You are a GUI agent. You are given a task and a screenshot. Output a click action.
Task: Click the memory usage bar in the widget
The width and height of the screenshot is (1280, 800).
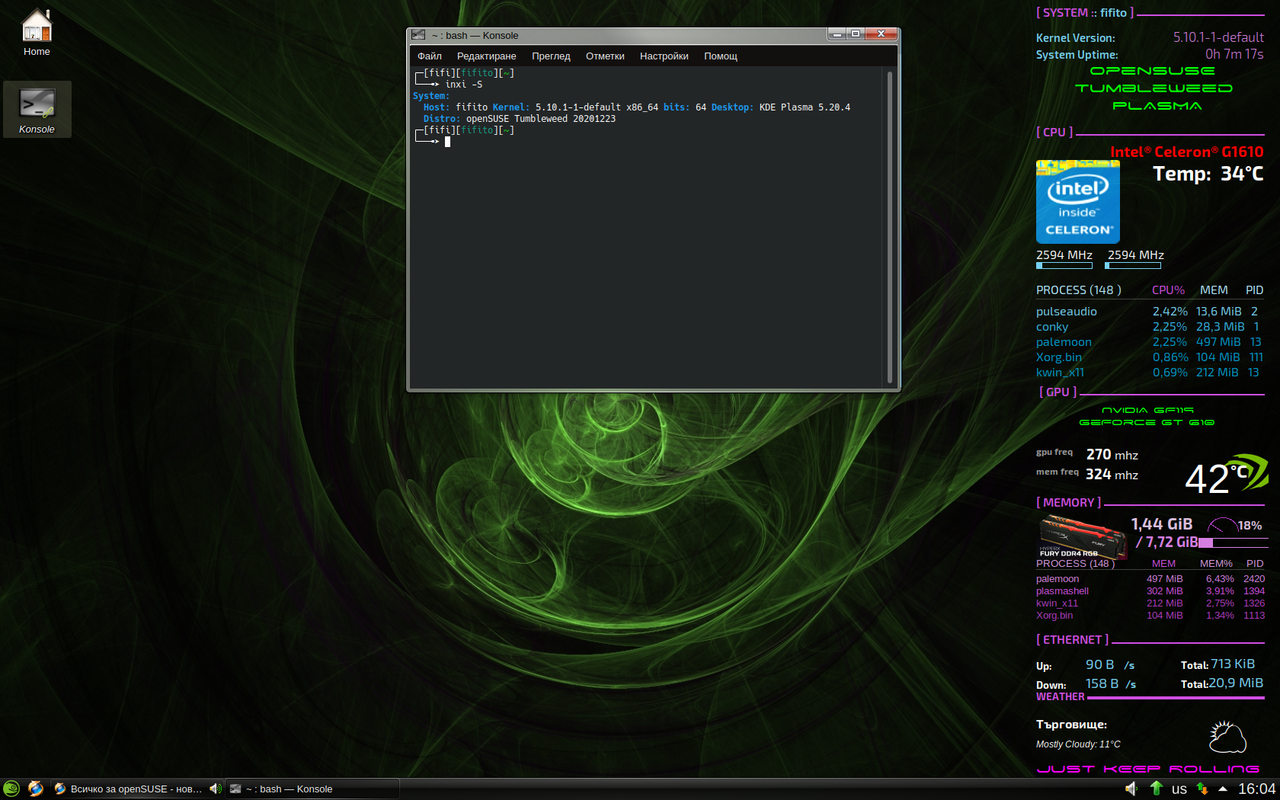1233,542
